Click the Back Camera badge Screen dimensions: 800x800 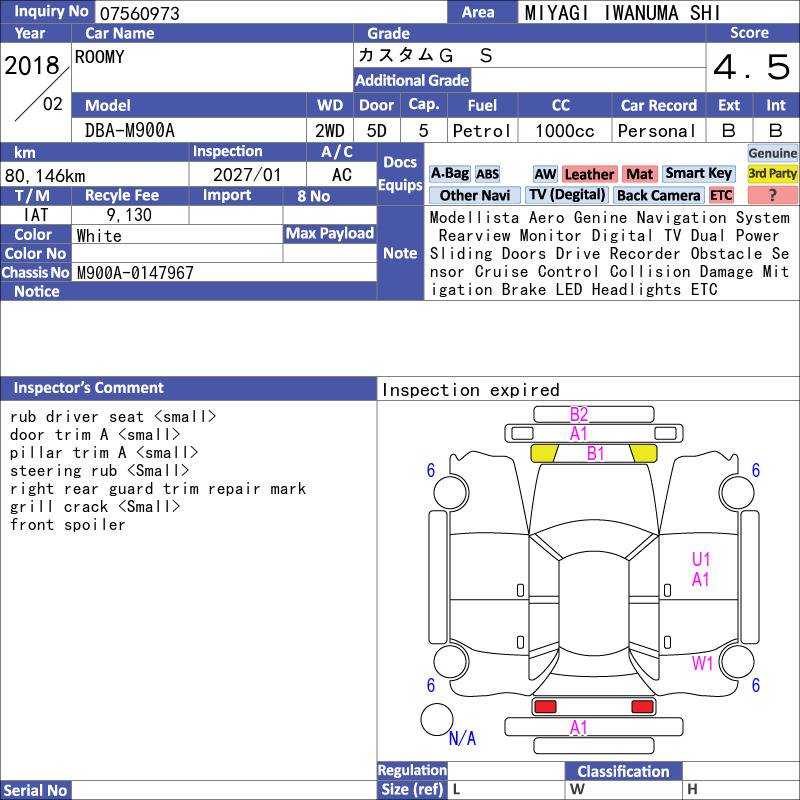pyautogui.click(x=658, y=195)
